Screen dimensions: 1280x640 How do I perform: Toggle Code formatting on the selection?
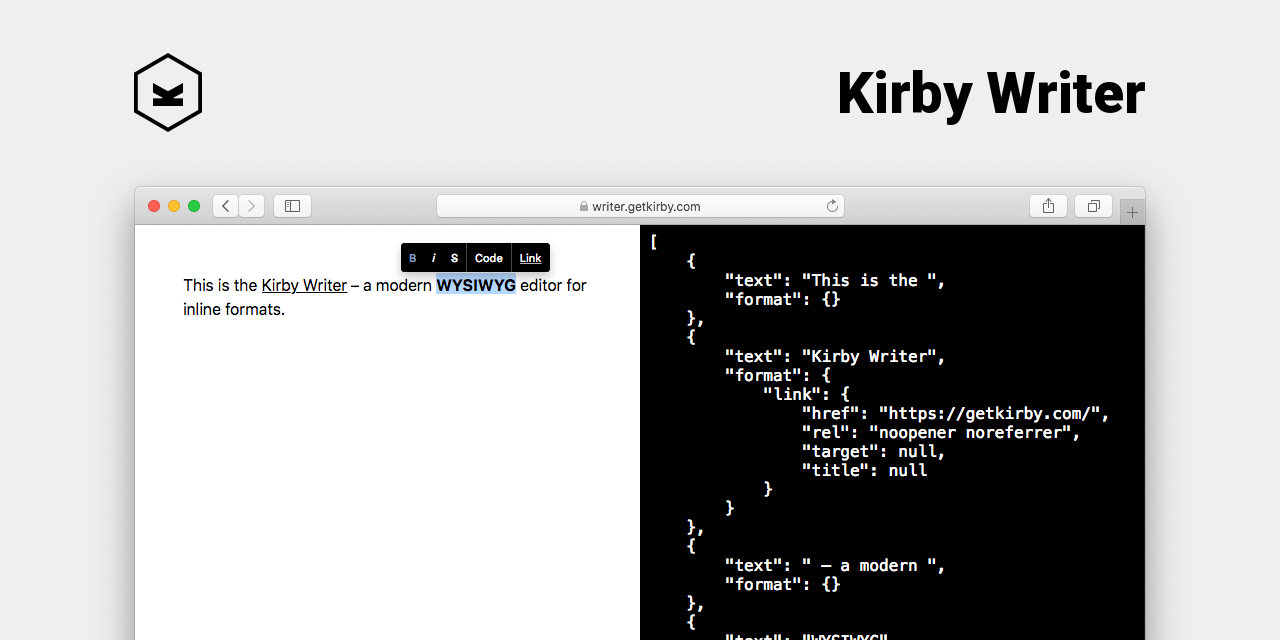488,257
